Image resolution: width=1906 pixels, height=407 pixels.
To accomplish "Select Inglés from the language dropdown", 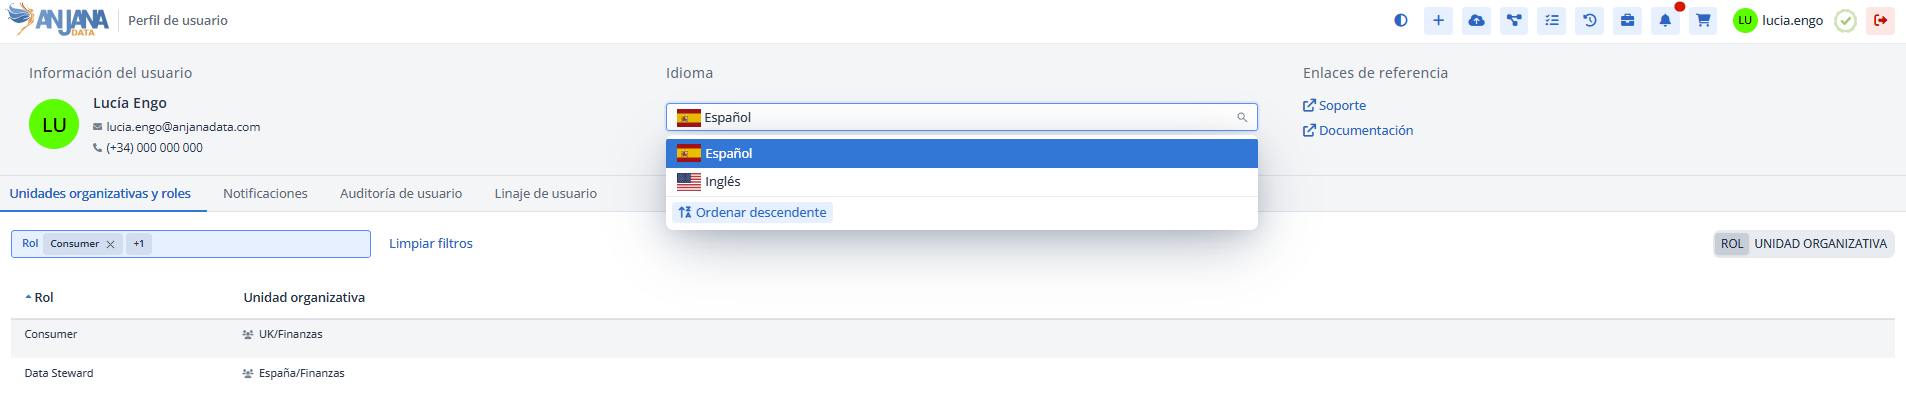I will tap(722, 182).
